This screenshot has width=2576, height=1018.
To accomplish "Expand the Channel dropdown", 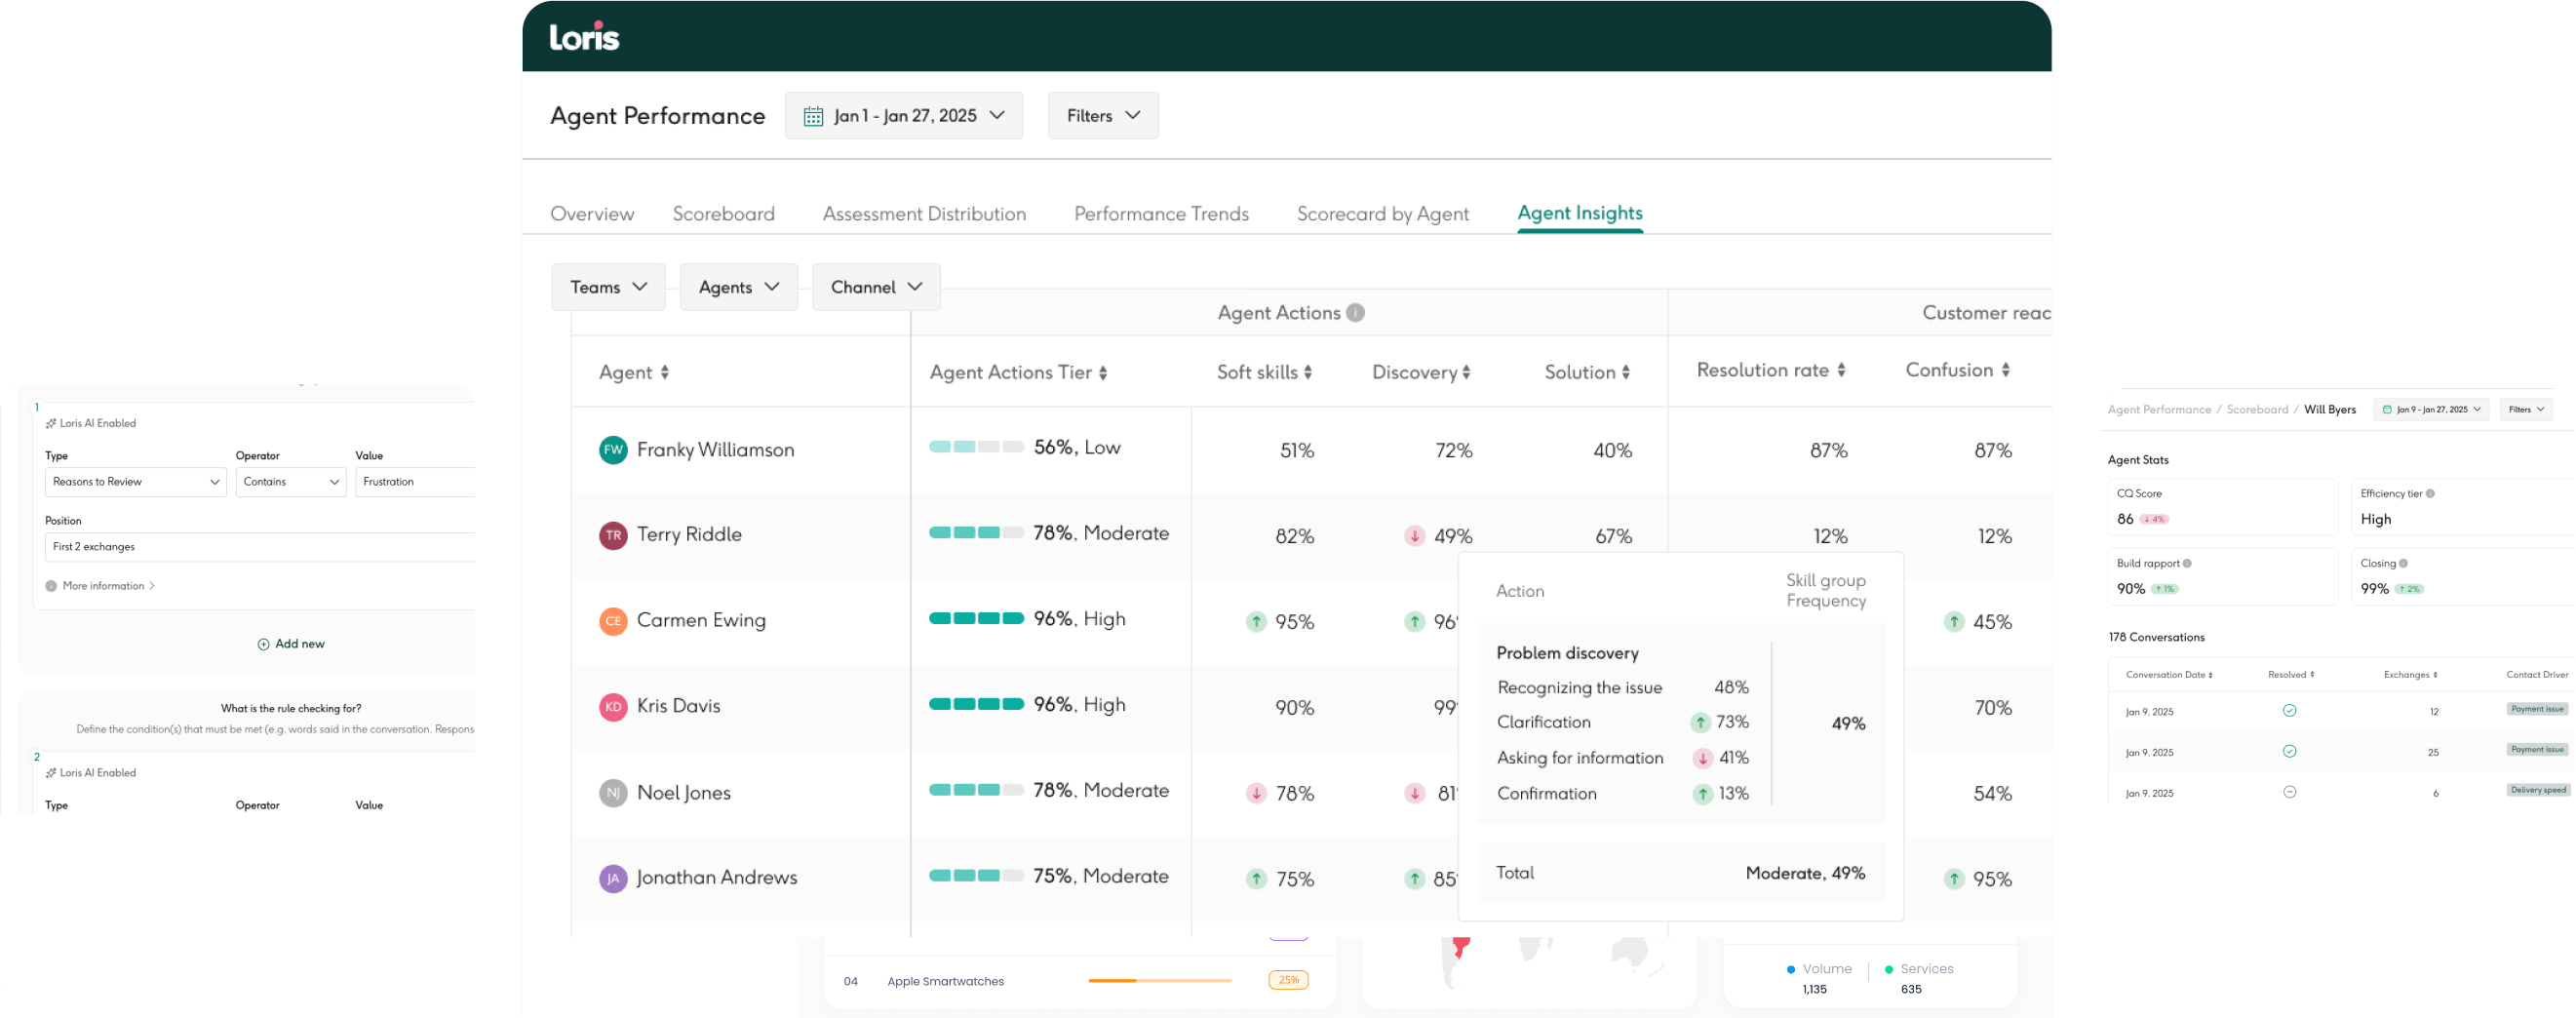I will pyautogui.click(x=875, y=287).
